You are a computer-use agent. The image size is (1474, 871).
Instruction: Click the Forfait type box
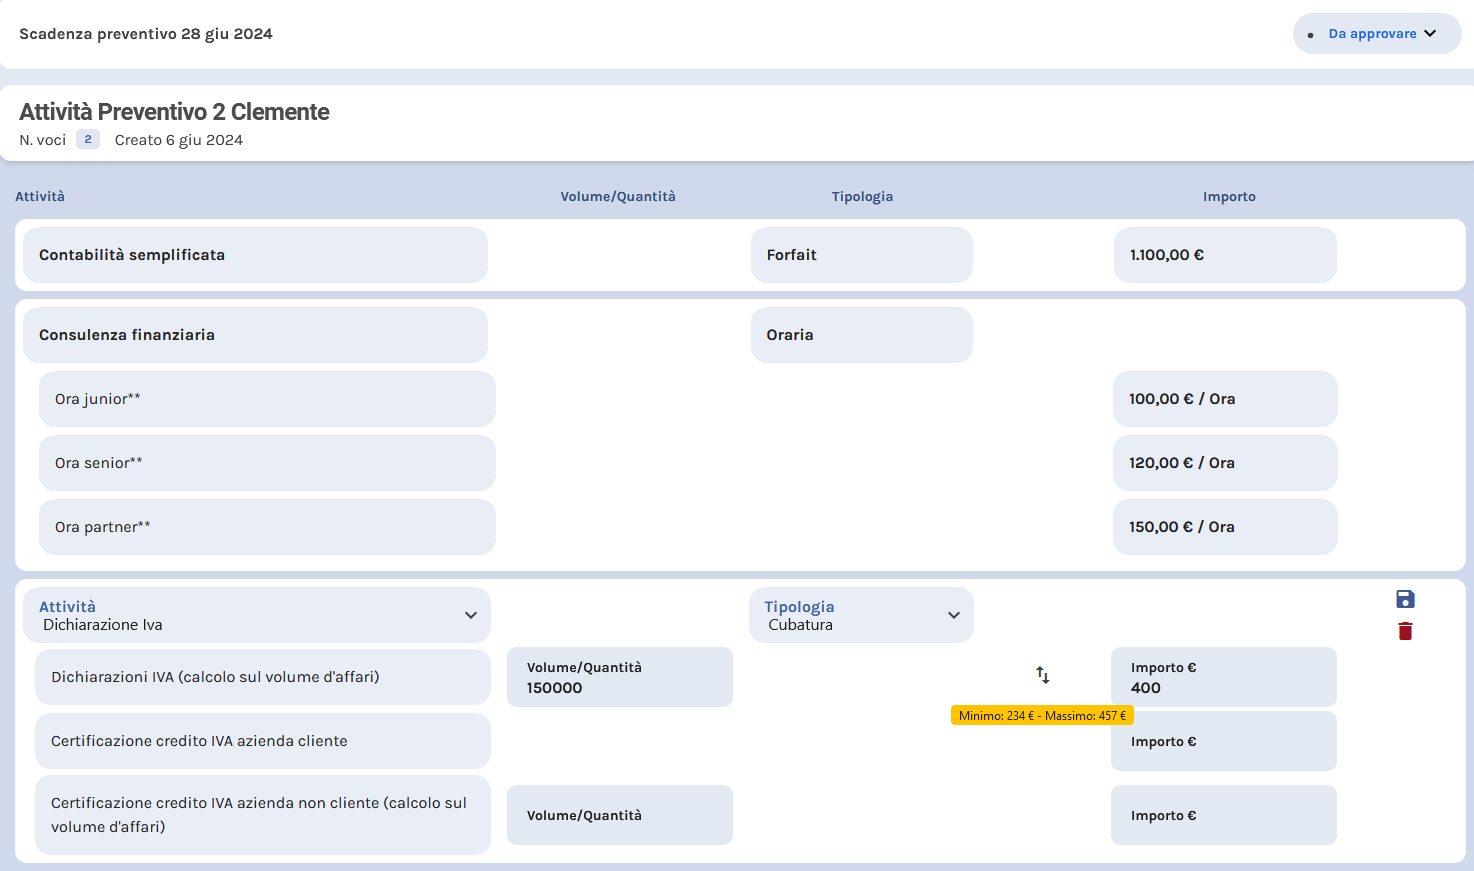(x=861, y=255)
